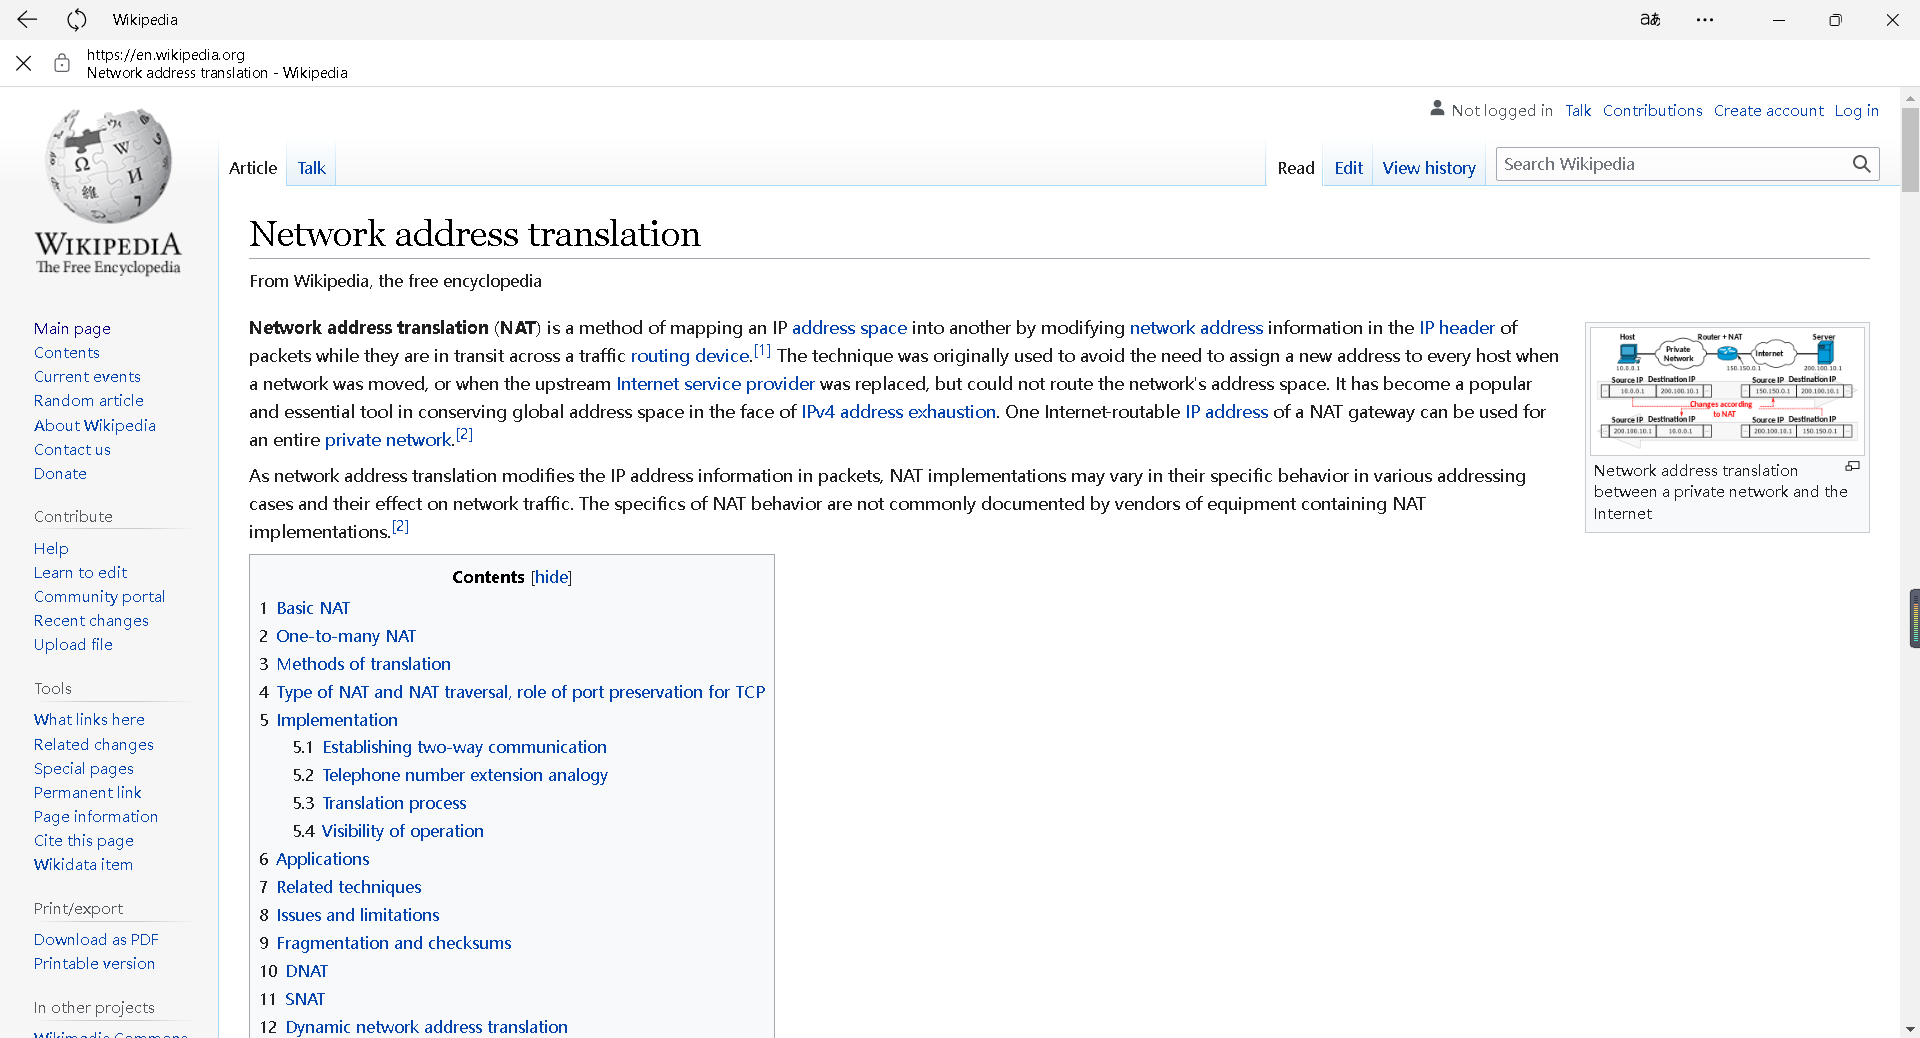Screen dimensions: 1920x1038
Task: Open Donate link
Action: point(60,474)
